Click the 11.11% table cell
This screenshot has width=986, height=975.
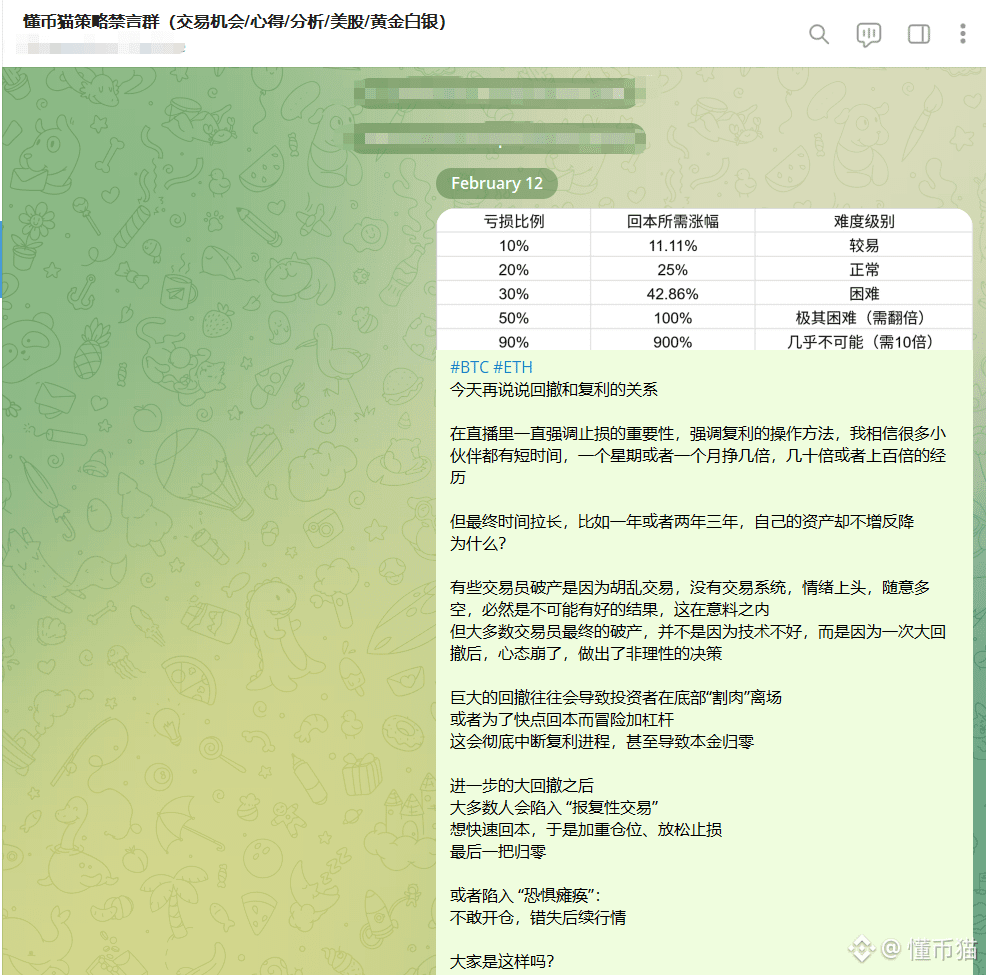673,246
